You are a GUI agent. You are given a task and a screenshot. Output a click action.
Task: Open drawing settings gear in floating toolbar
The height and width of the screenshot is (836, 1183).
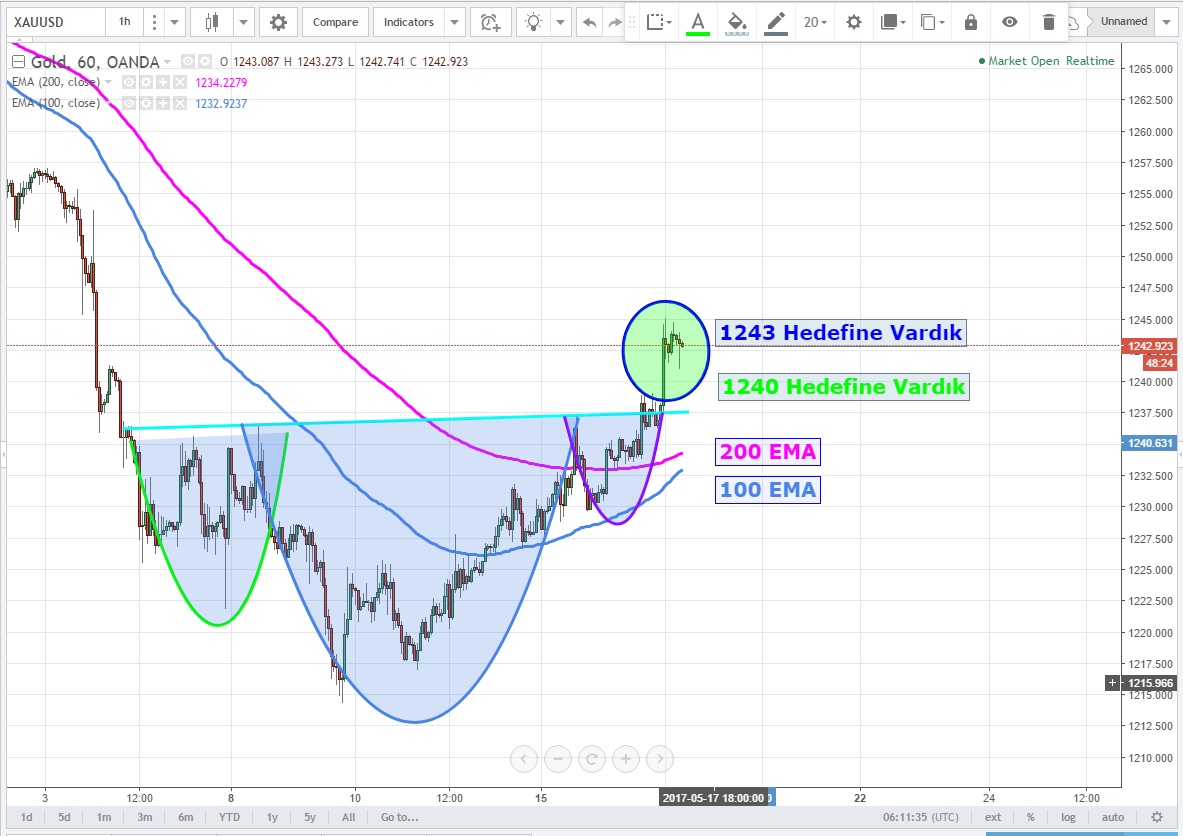point(853,22)
